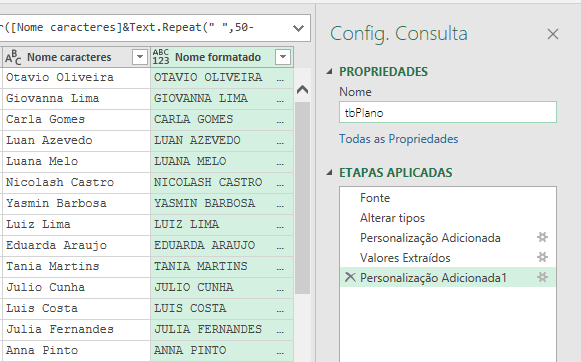Viewport: 581px width, 362px height.
Task: Click the cell Eduarda Araujo
Action: (x=76, y=245)
